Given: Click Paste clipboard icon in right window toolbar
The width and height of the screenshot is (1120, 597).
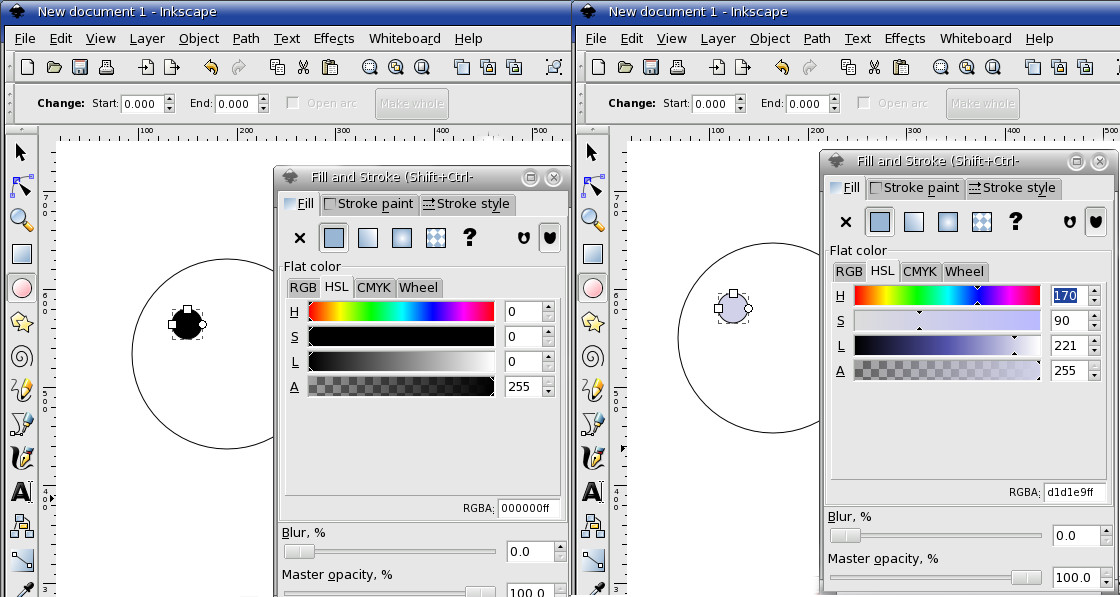Looking at the screenshot, I should (x=901, y=67).
